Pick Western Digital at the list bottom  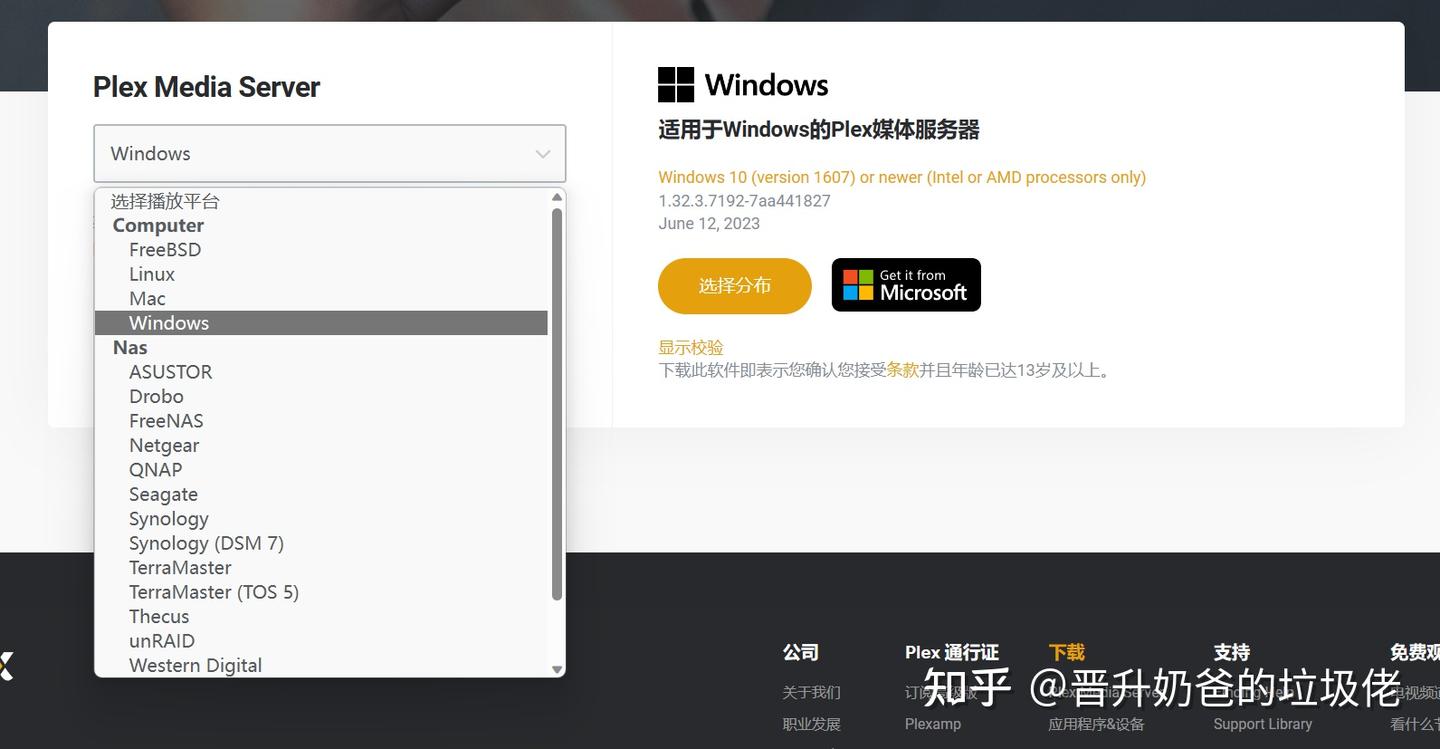195,665
